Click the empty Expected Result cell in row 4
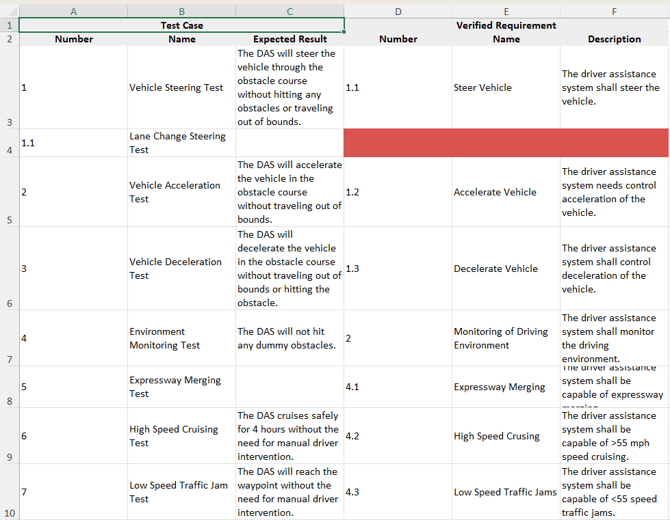Viewport: 670px width, 520px height. pyautogui.click(x=290, y=143)
